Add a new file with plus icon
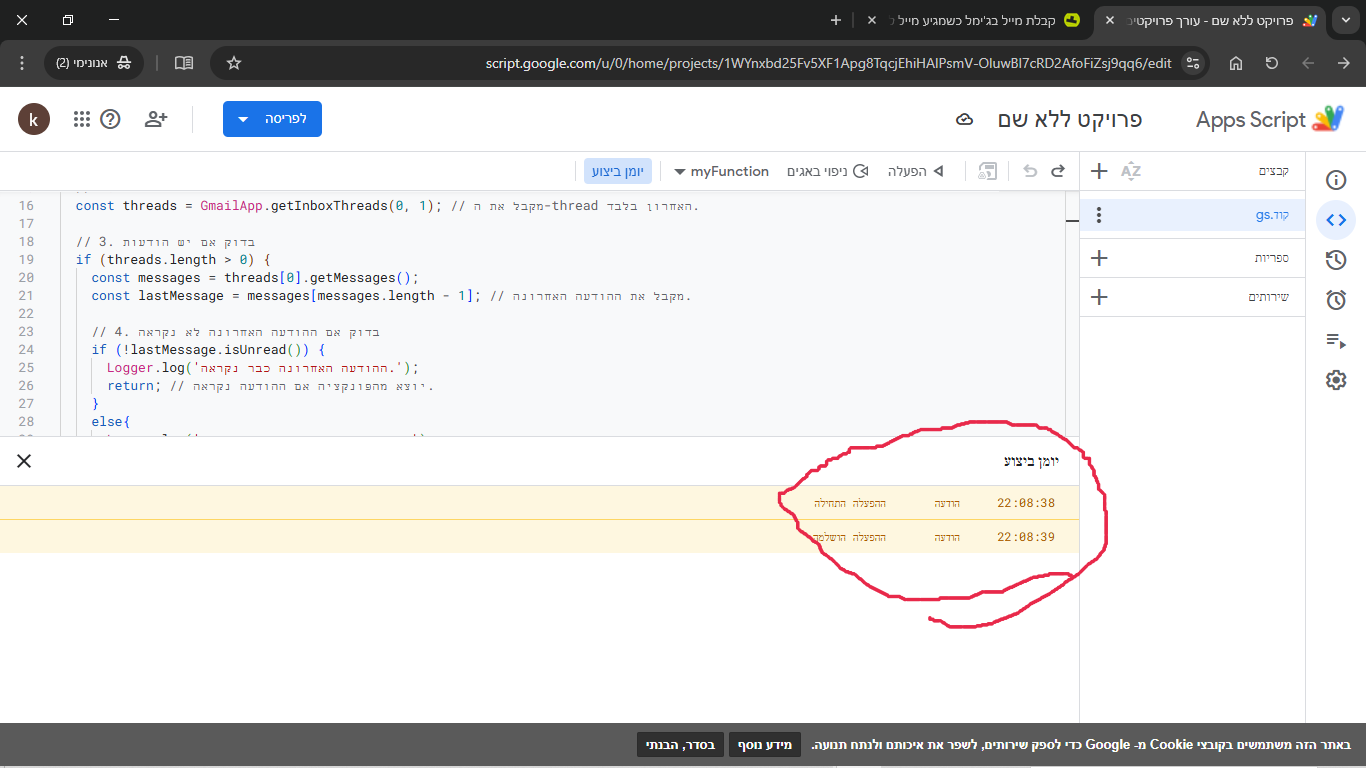 point(1099,171)
